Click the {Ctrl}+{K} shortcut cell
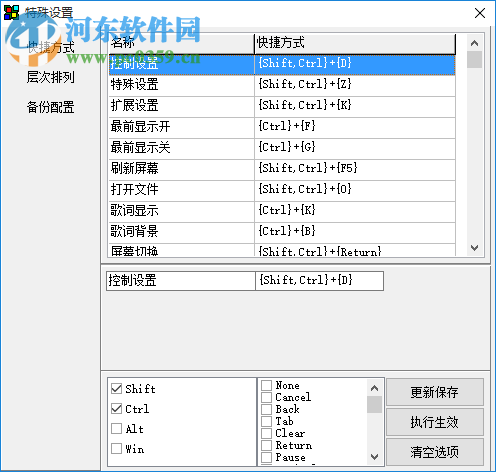This screenshot has height=472, width=496. point(355,211)
